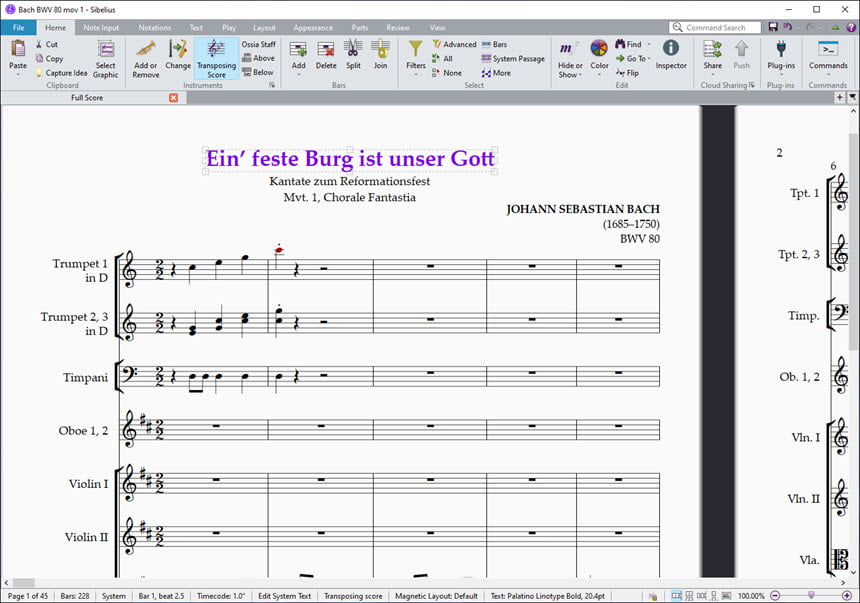Switch to Note Input tab
Screen dimensions: 860x603
pos(101,27)
